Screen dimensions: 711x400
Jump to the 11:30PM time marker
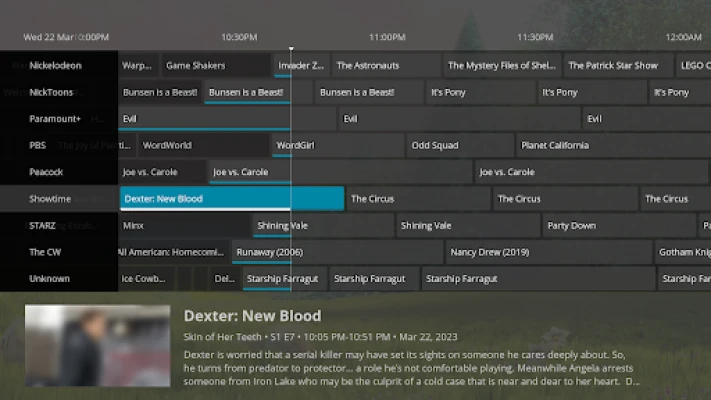pos(535,37)
